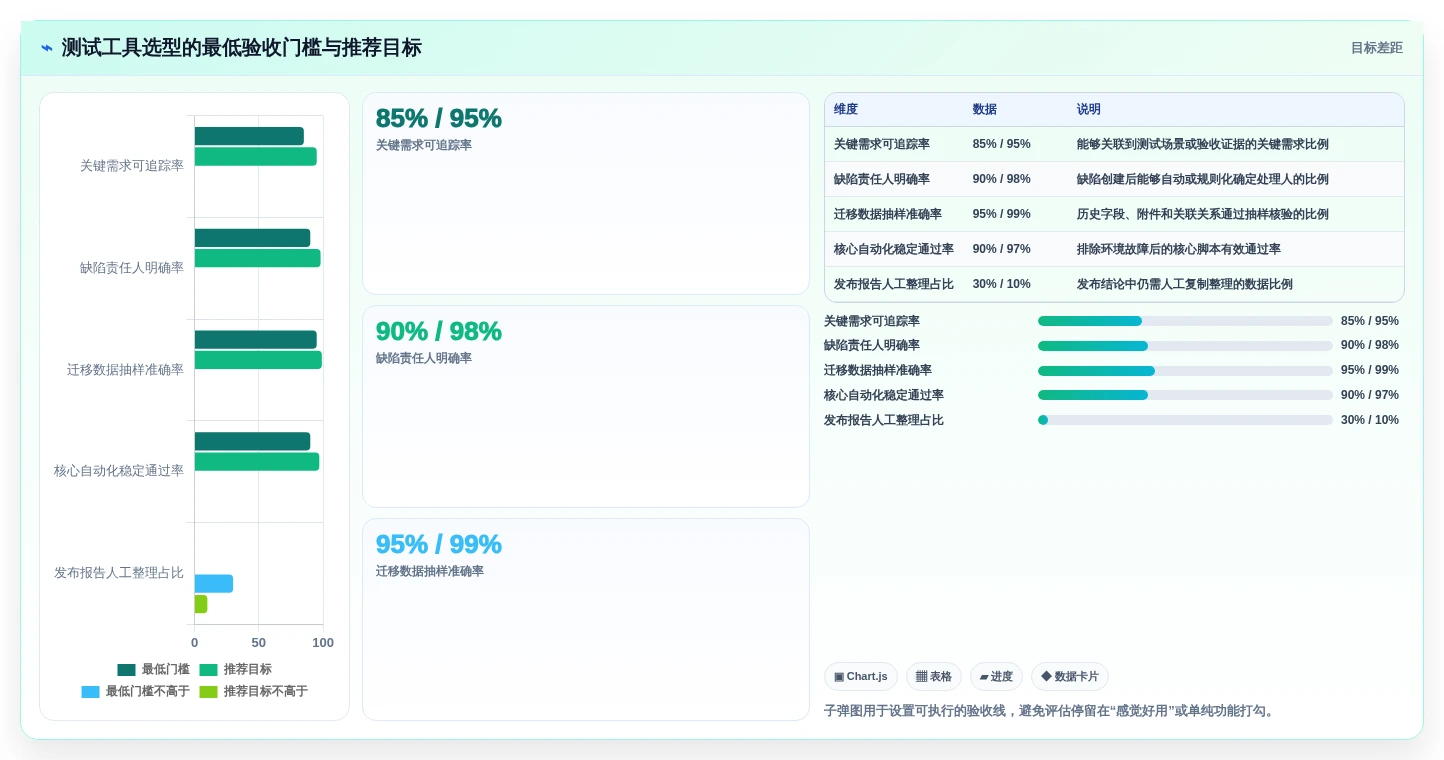1444x760 pixels.
Task: Select the 缺陷责任人明确率 cell in the table
Action: (x=882, y=179)
